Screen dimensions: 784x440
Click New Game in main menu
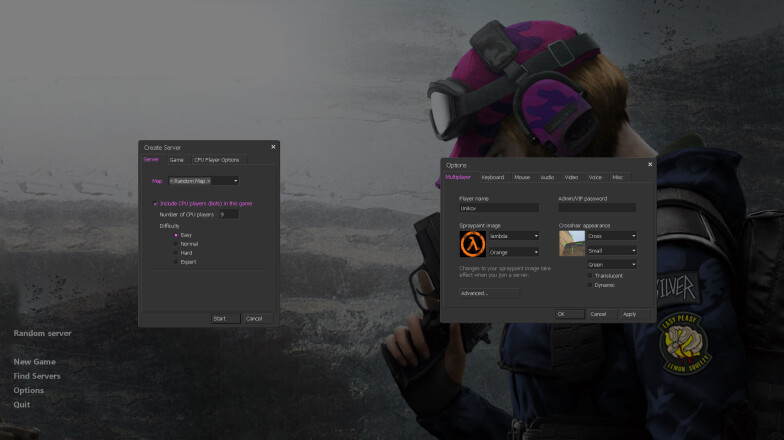pyautogui.click(x=34, y=362)
